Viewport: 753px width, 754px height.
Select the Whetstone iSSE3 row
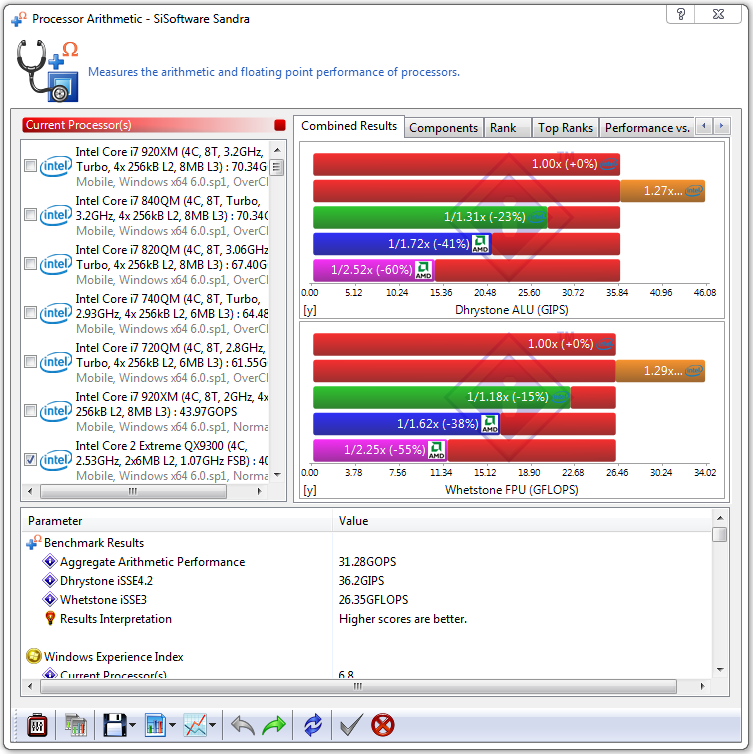(366, 600)
